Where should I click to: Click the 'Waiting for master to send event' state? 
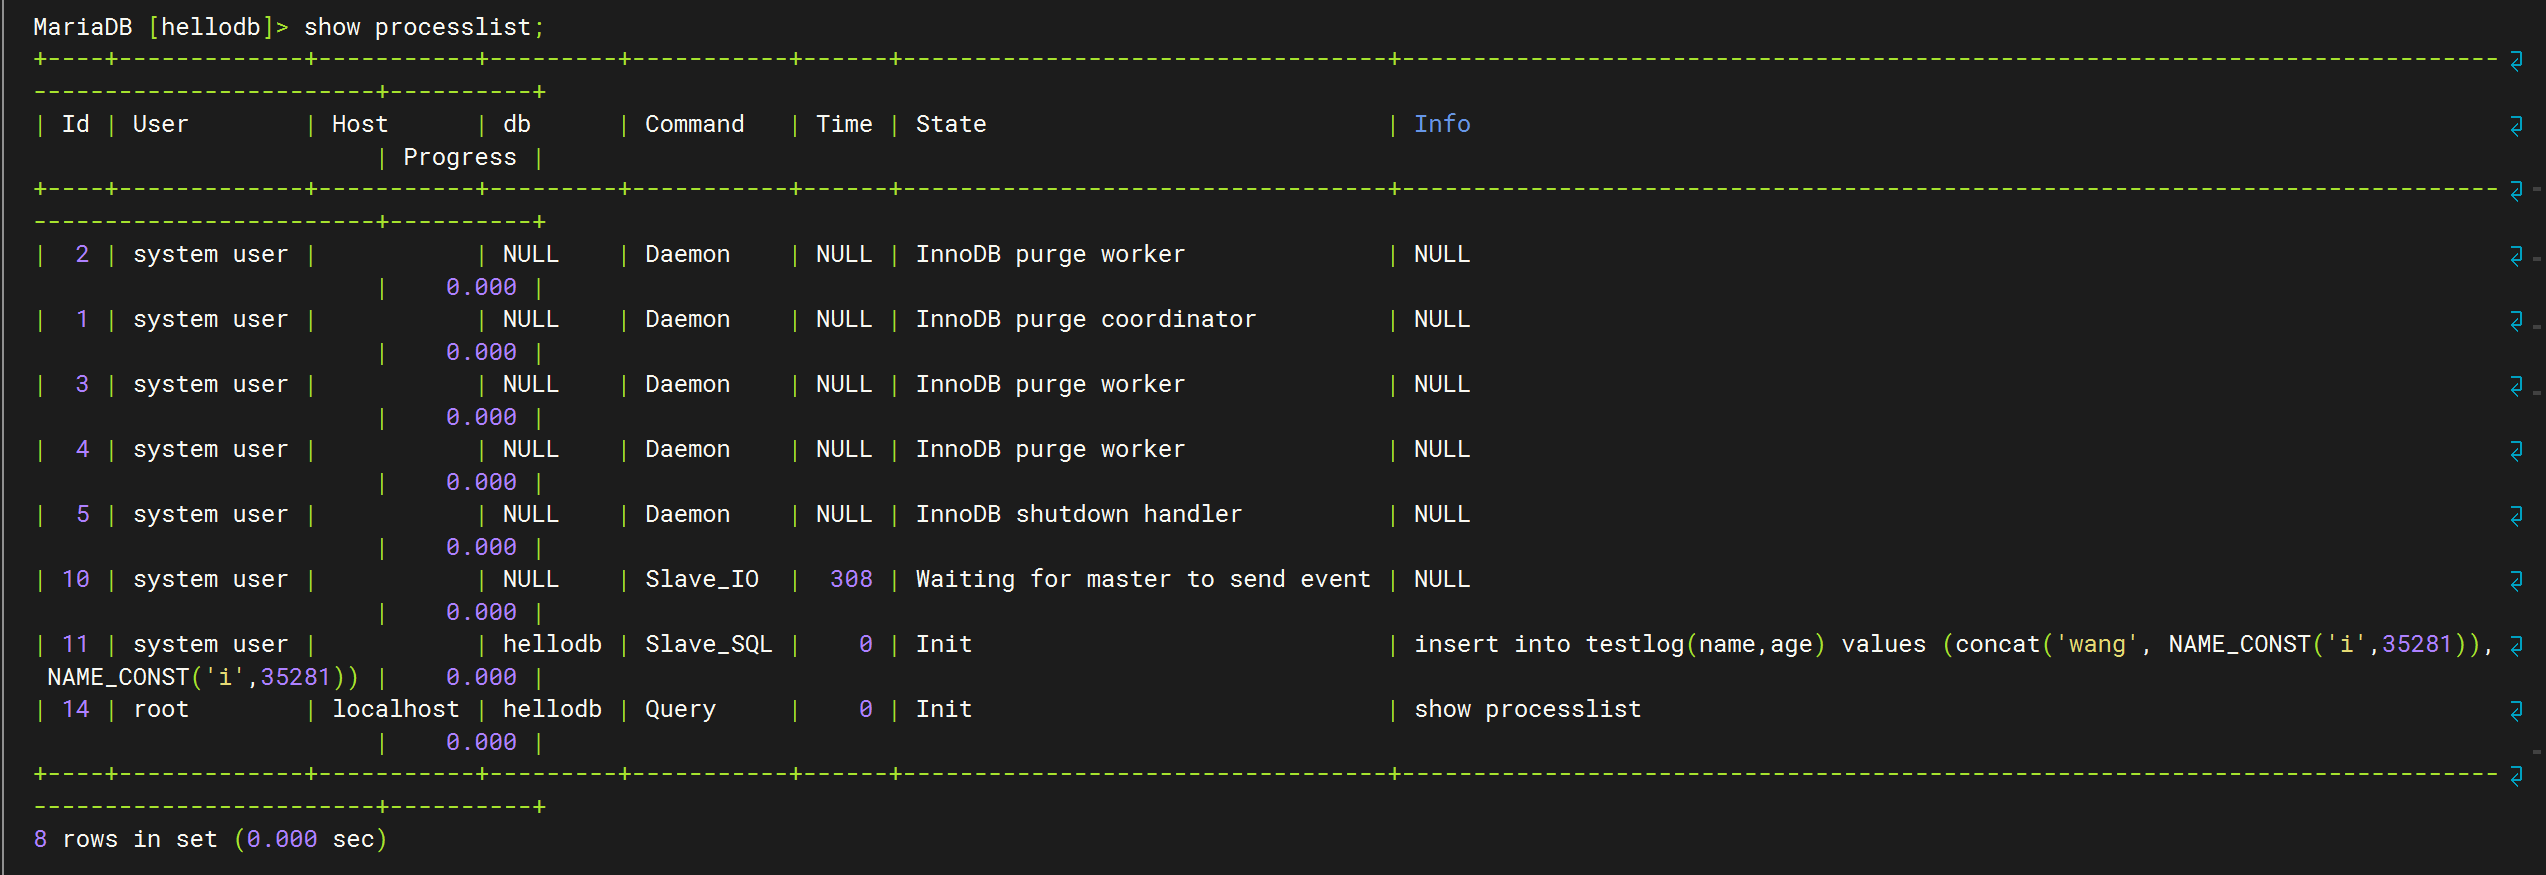[x=1143, y=579]
